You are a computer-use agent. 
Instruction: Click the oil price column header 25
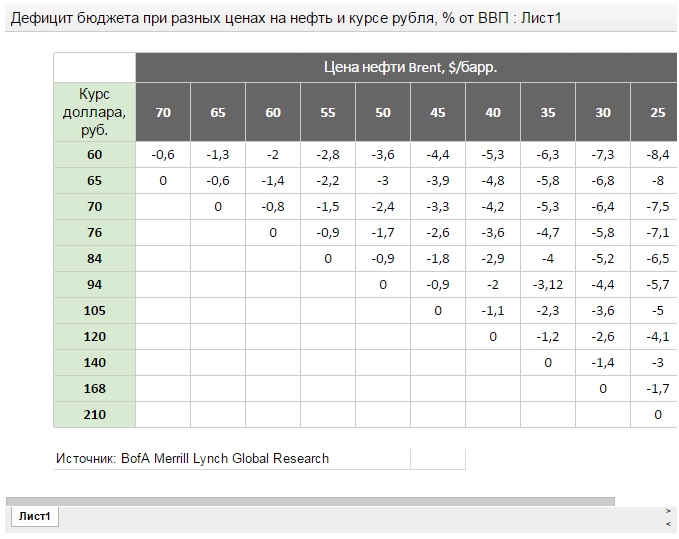[657, 113]
